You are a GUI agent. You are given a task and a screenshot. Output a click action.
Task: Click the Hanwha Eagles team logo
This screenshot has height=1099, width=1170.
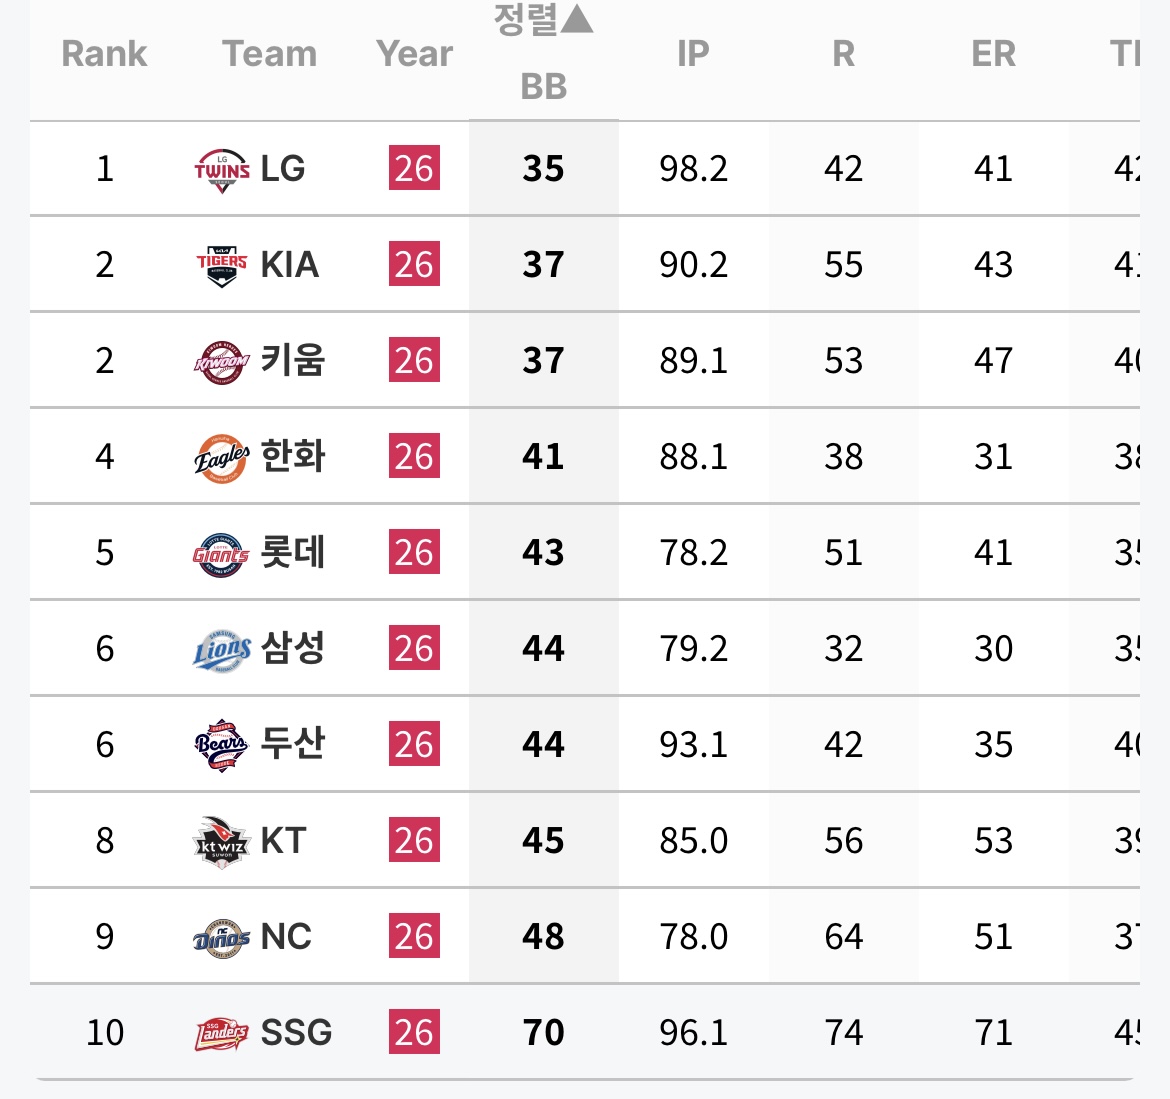pyautogui.click(x=222, y=458)
